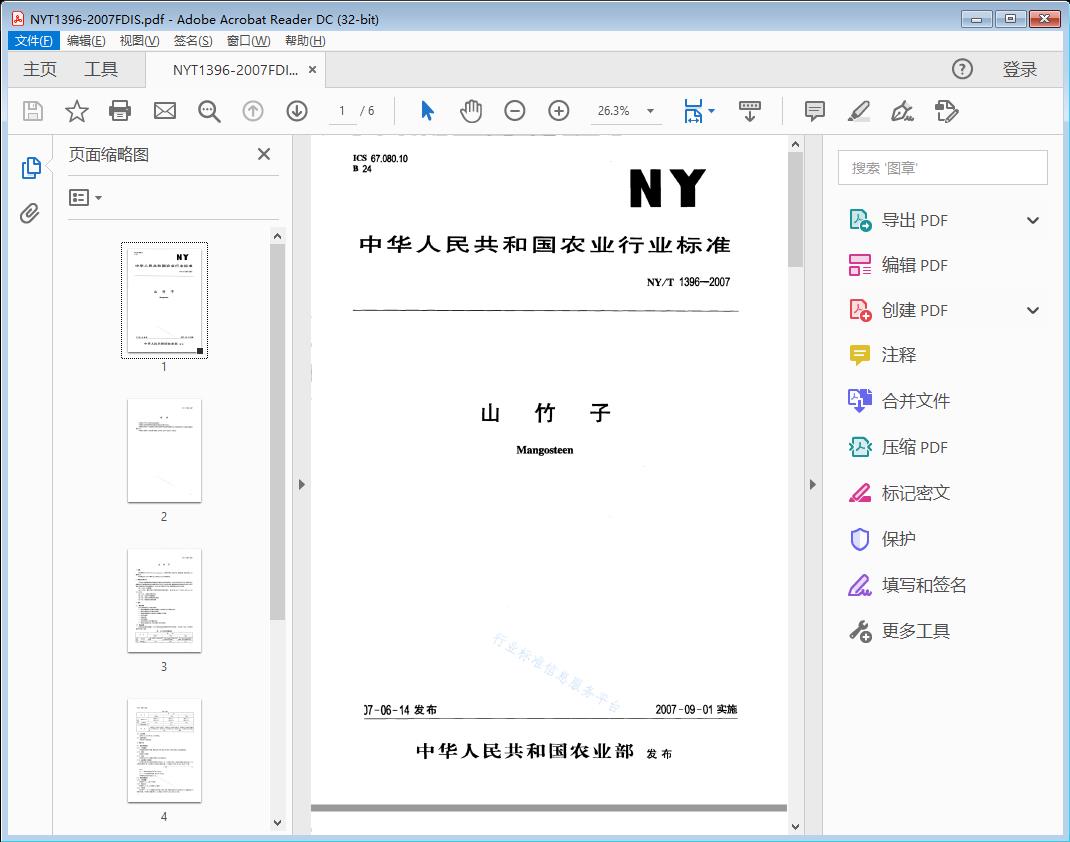Expand the 导出 PDF section chevron
The width and height of the screenshot is (1070, 842).
(x=1033, y=221)
